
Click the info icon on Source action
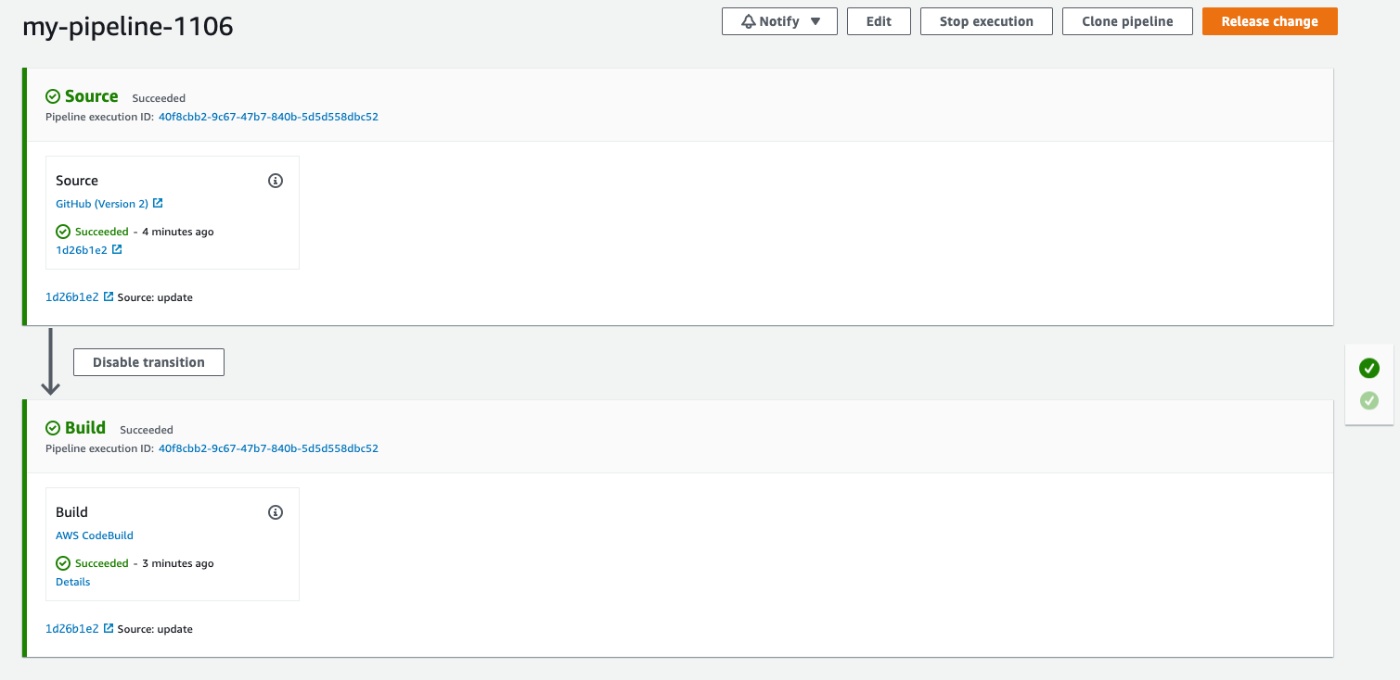coord(275,181)
